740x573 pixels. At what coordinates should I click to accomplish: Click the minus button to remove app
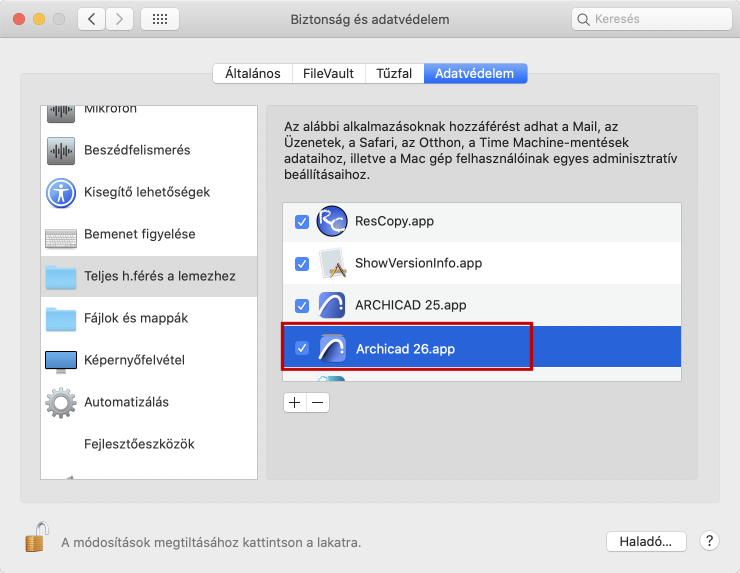point(318,403)
